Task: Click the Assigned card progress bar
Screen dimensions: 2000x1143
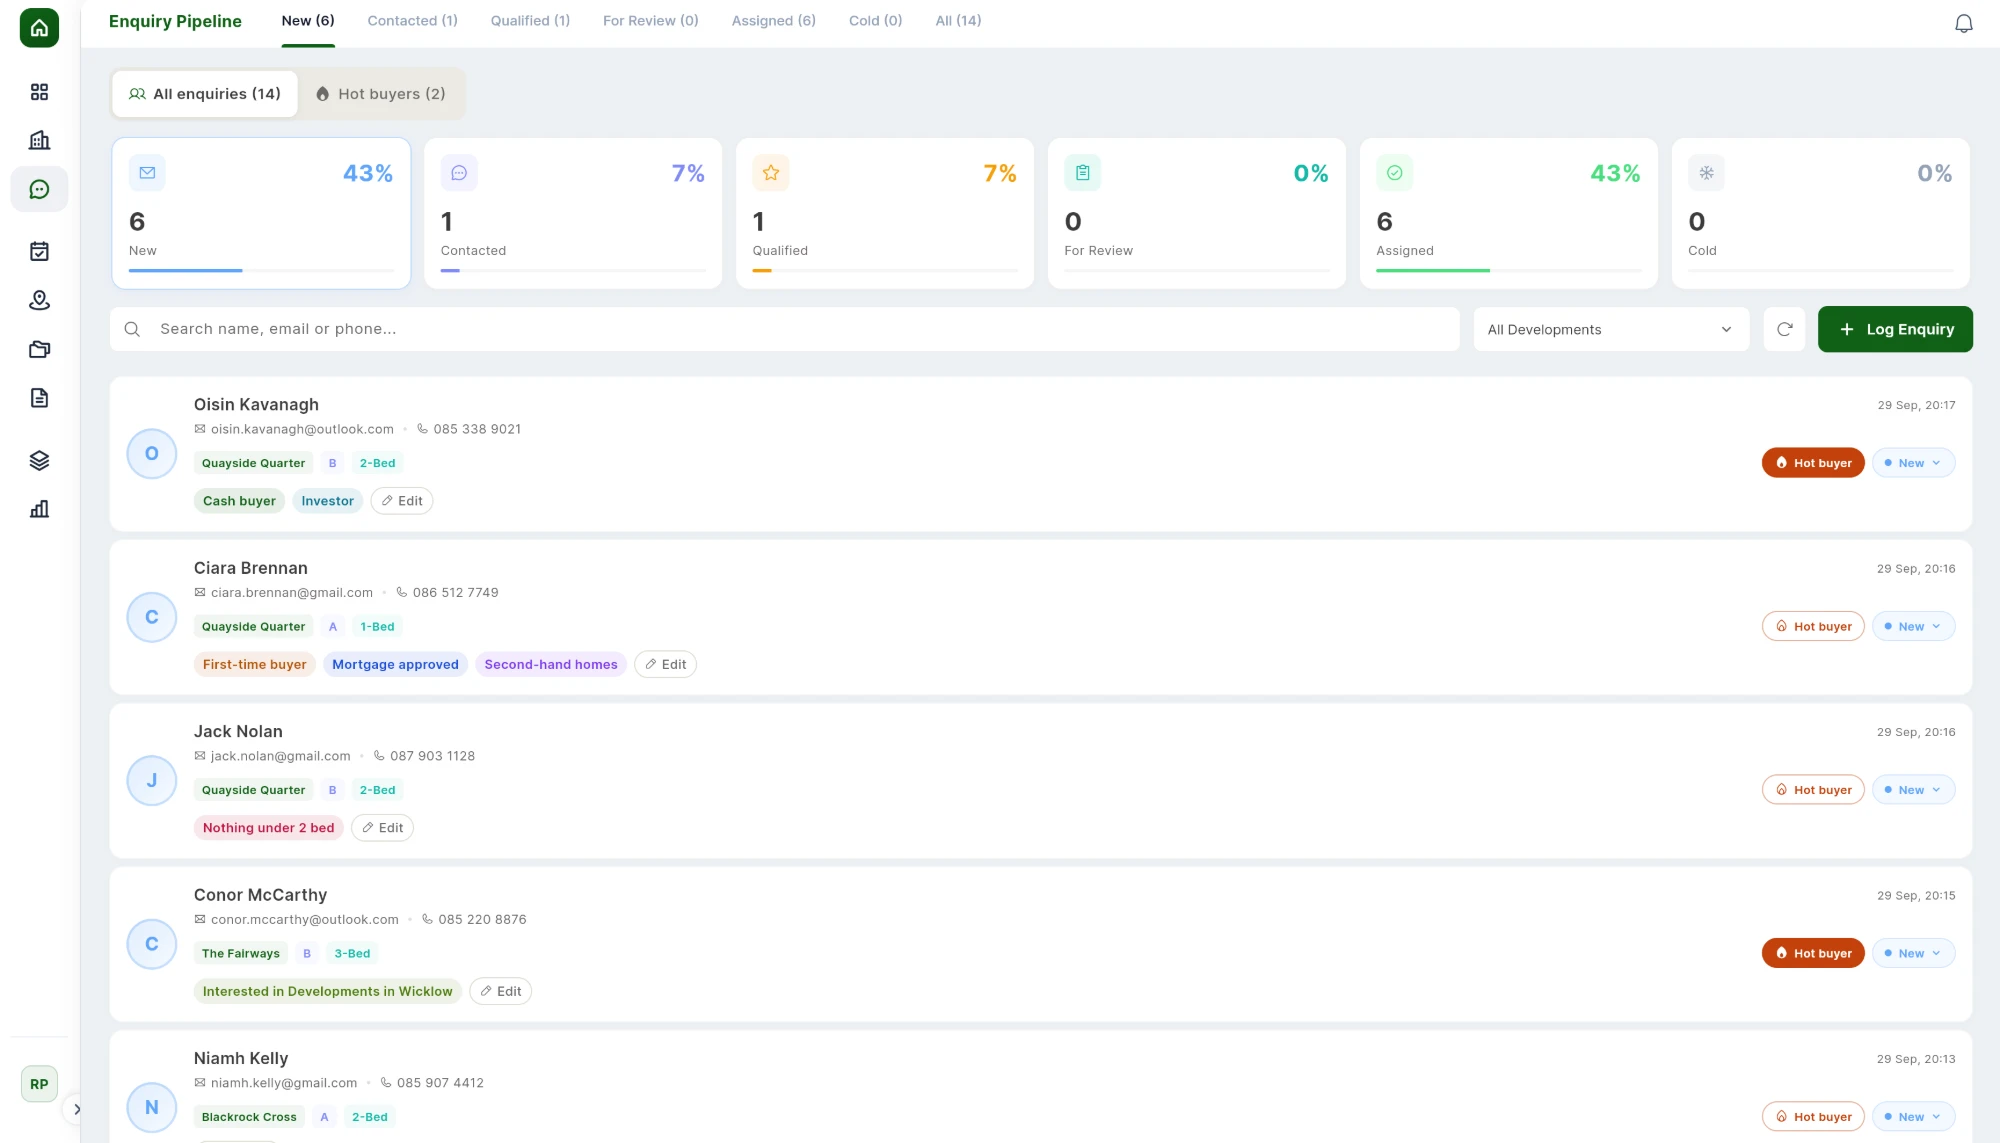Action: point(1508,270)
